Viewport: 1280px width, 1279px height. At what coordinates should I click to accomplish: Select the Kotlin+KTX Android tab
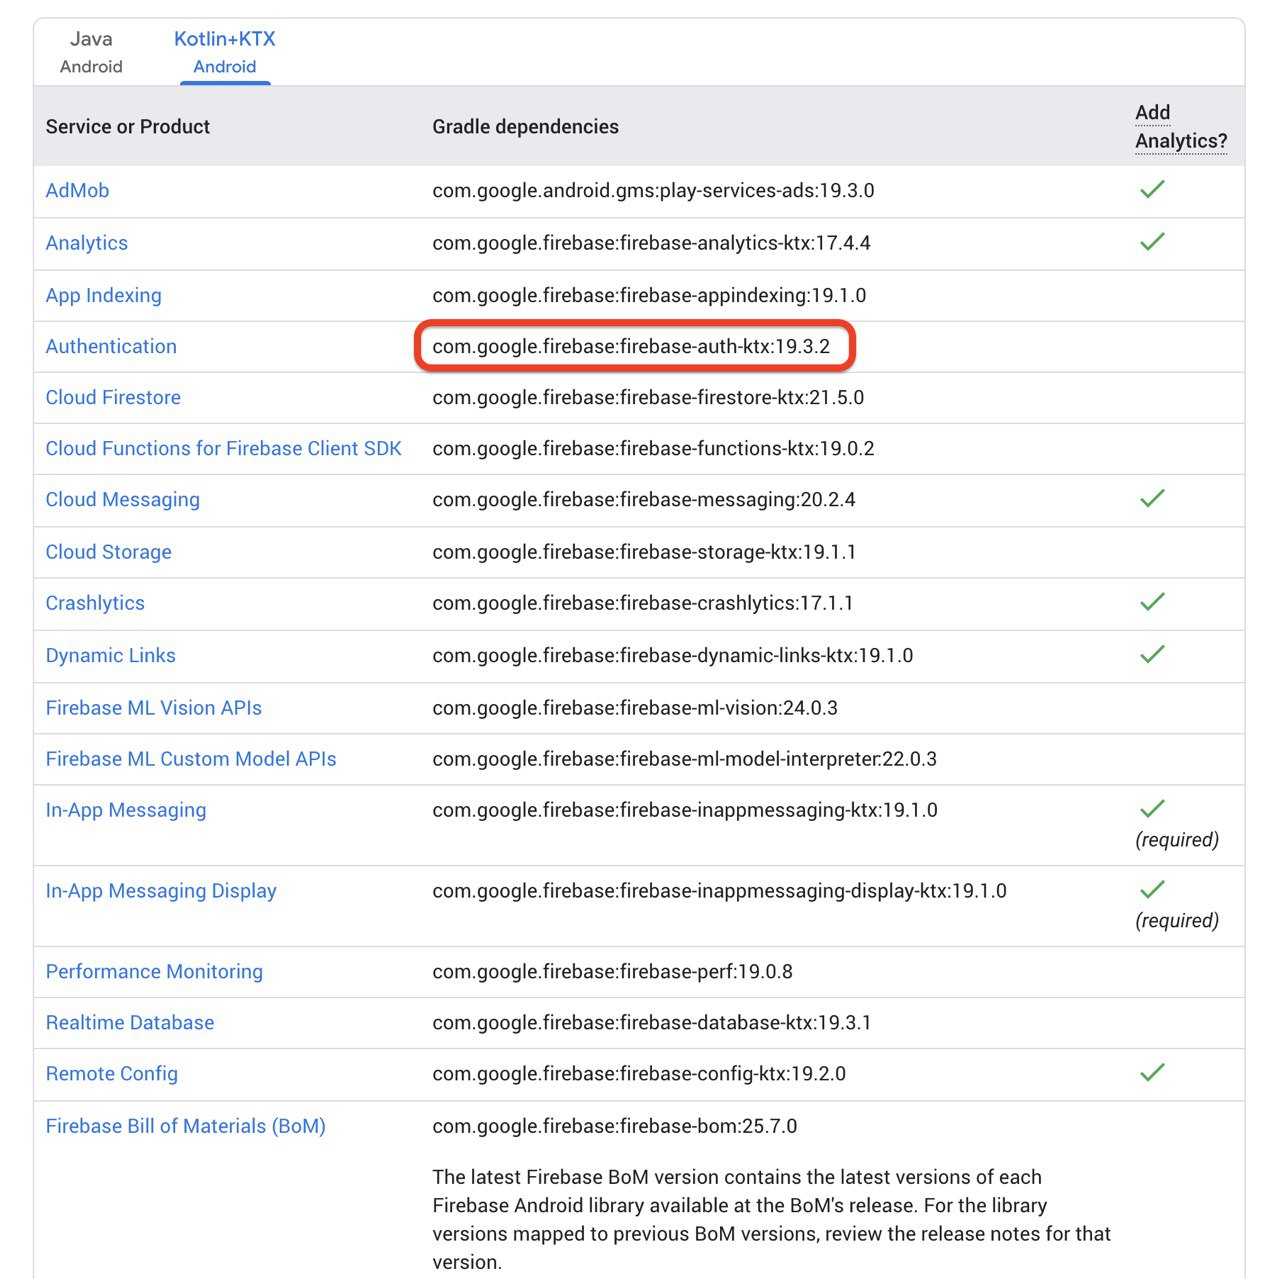tap(225, 52)
